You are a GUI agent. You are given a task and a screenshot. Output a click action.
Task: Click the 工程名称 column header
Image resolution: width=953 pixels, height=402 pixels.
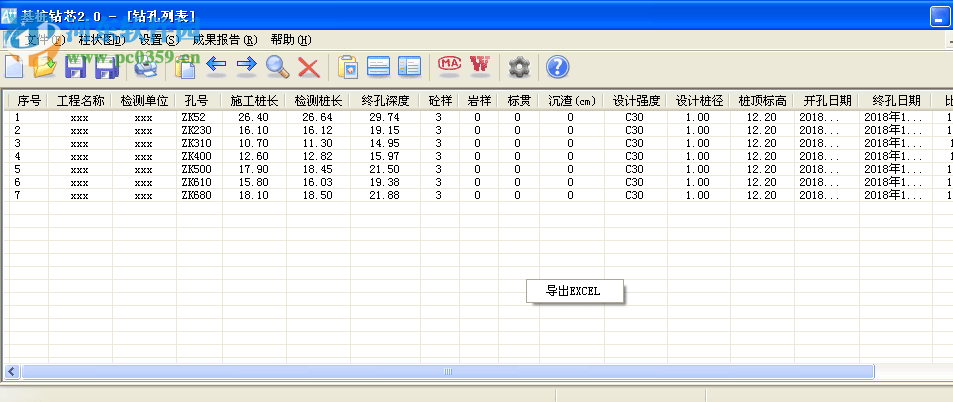click(80, 101)
